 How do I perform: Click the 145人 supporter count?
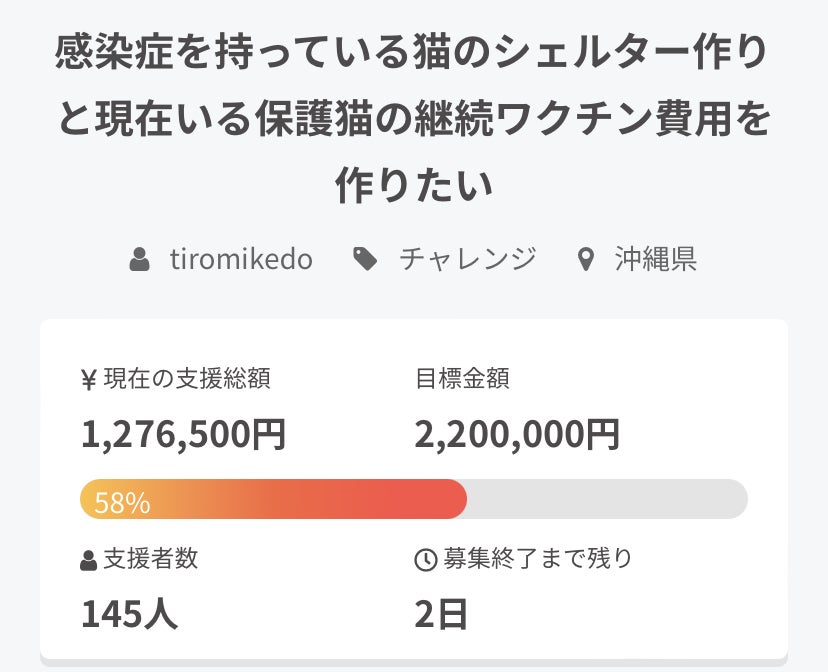[x=129, y=614]
